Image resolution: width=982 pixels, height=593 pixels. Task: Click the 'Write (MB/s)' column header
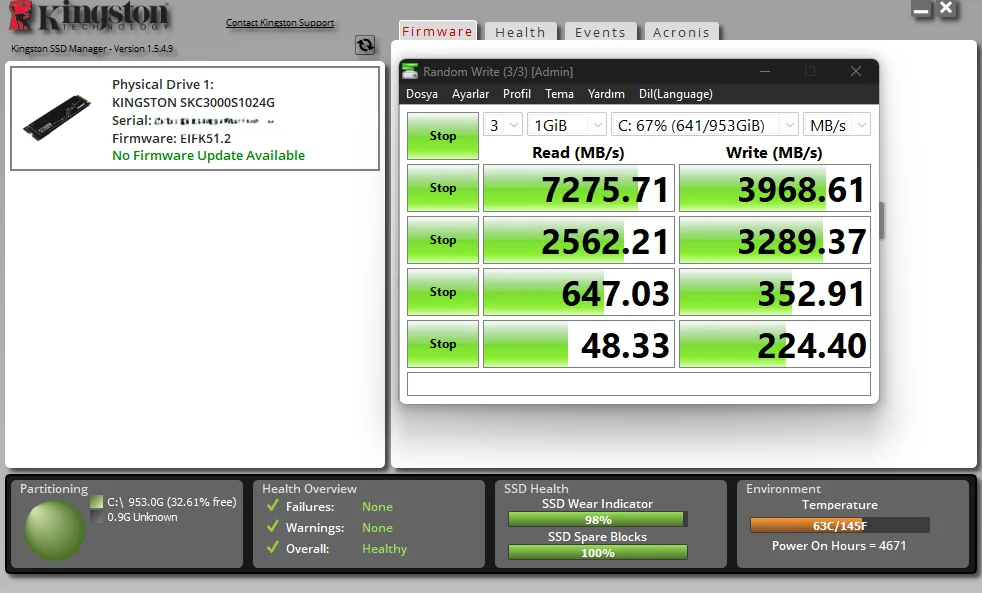(x=774, y=152)
